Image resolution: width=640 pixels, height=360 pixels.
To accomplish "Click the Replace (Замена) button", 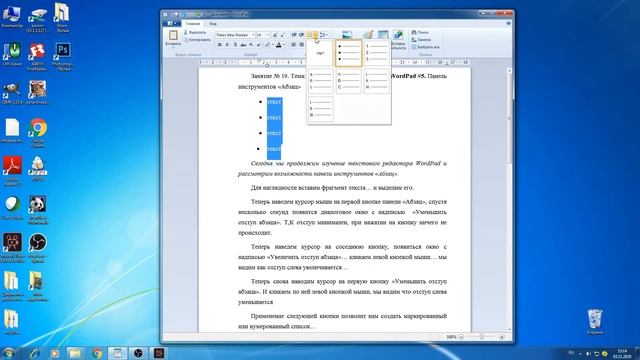I will tap(421, 40).
